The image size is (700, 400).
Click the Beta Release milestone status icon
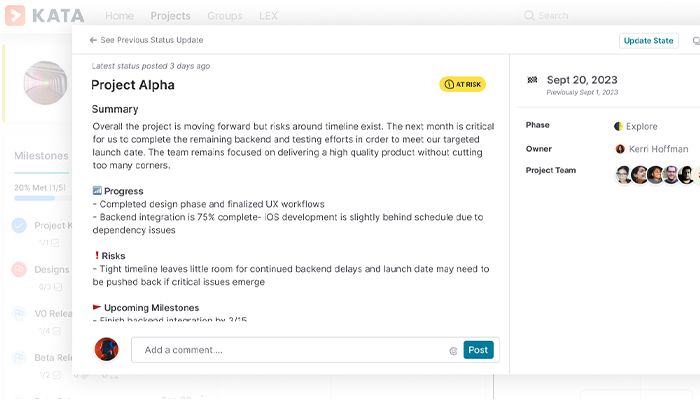pyautogui.click(x=19, y=357)
